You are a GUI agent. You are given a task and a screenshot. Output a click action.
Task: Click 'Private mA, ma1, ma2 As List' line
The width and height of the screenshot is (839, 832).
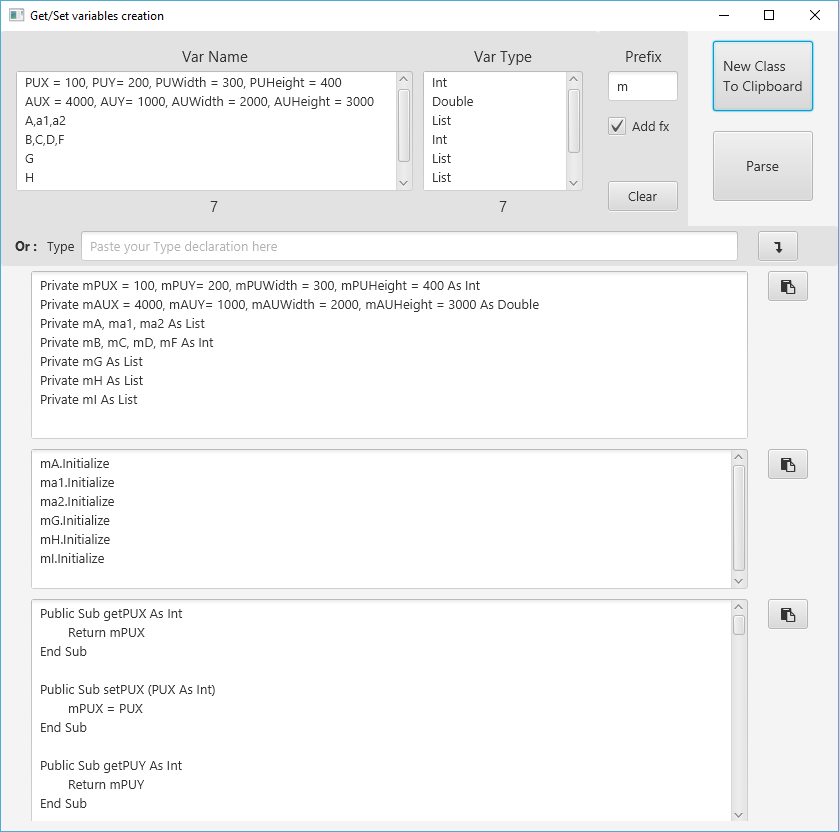pos(123,324)
